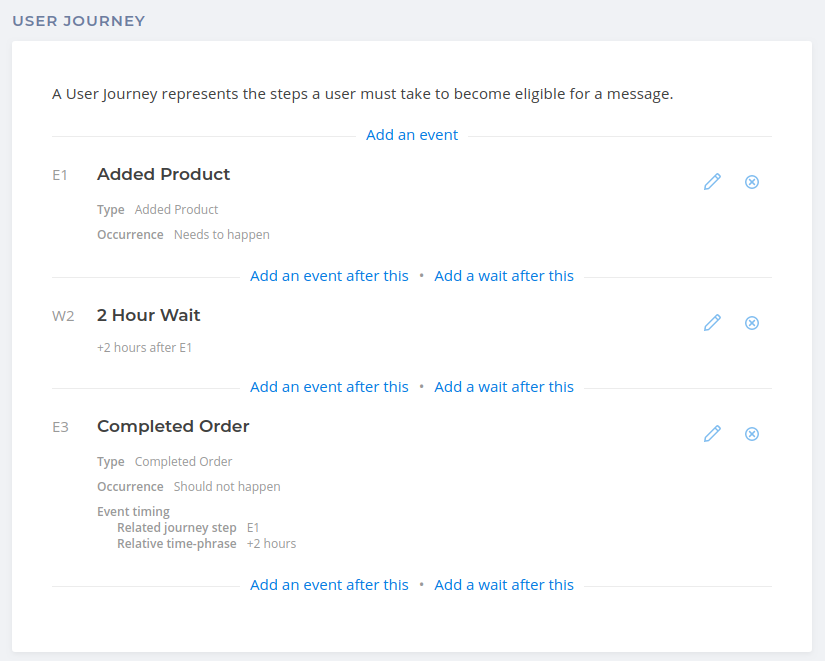Add an event after the Completed Order step

pos(329,585)
